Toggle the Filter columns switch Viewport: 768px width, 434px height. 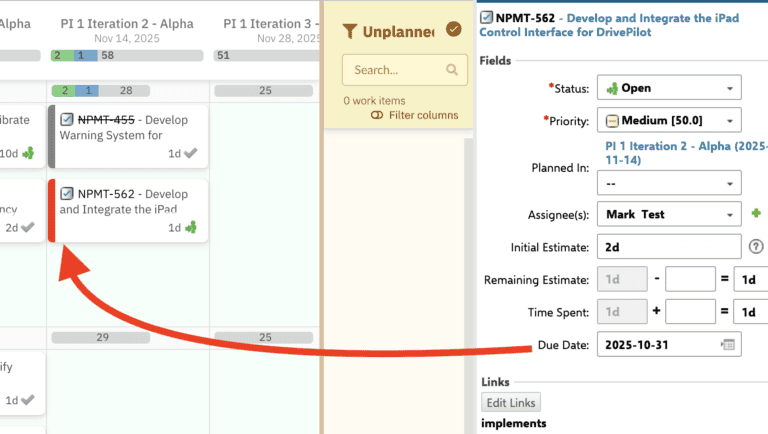point(376,116)
